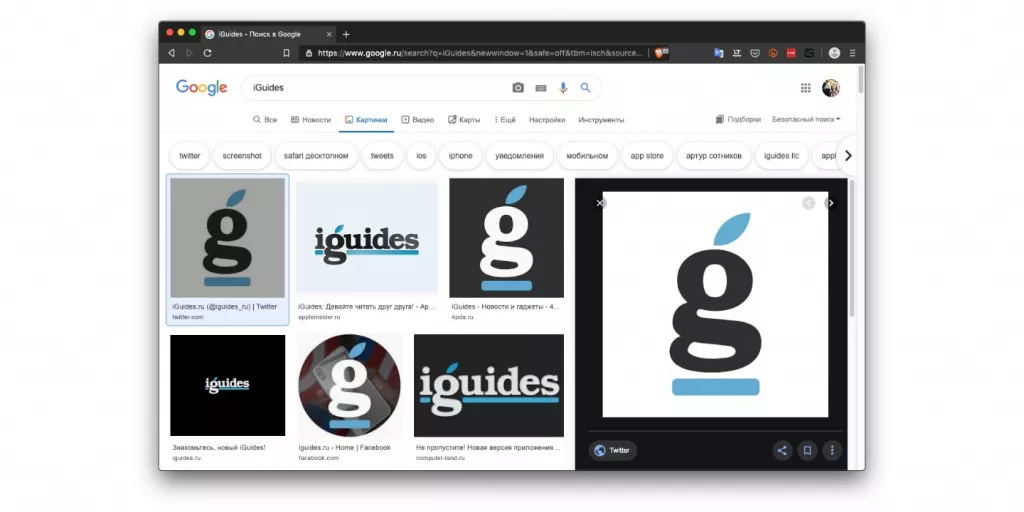Switch to the Все search tab
The height and width of the screenshot is (512, 1024).
[265, 120]
